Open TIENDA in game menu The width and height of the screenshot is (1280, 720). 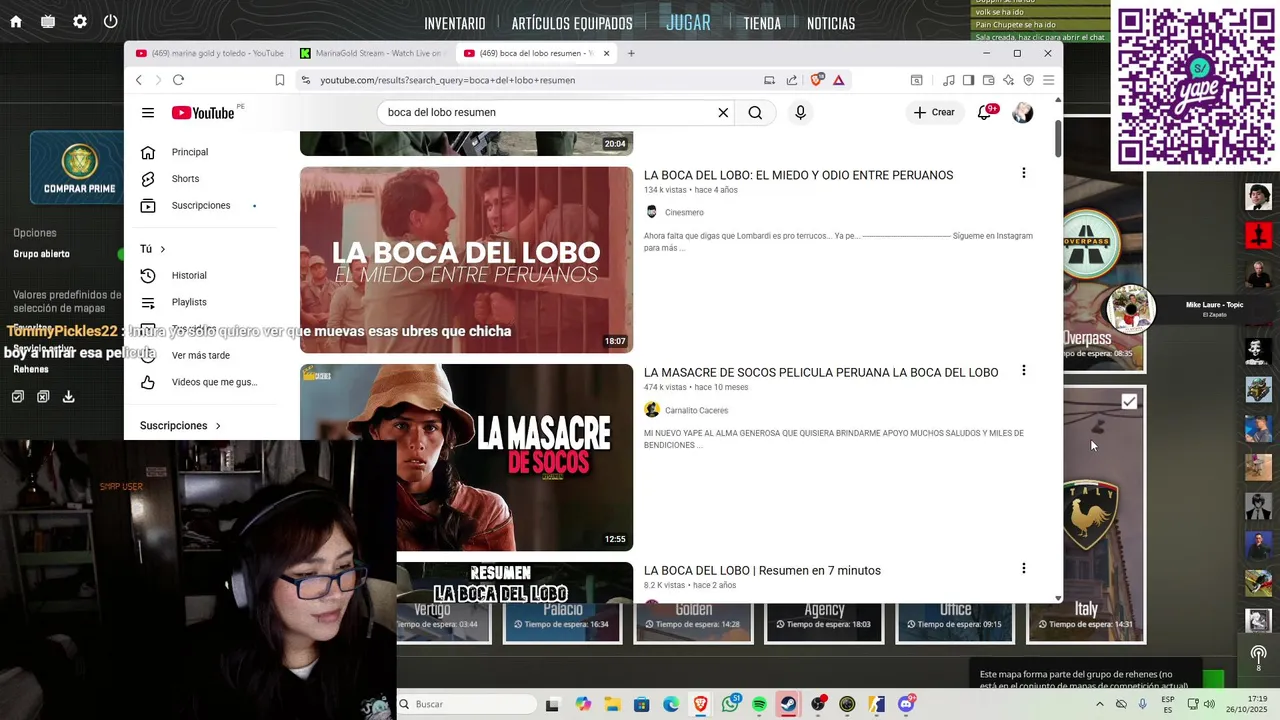pyautogui.click(x=762, y=23)
